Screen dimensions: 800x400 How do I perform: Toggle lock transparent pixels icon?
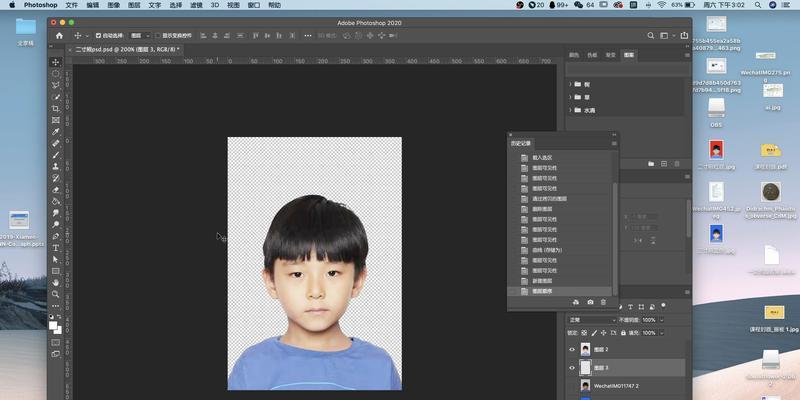pyautogui.click(x=584, y=333)
